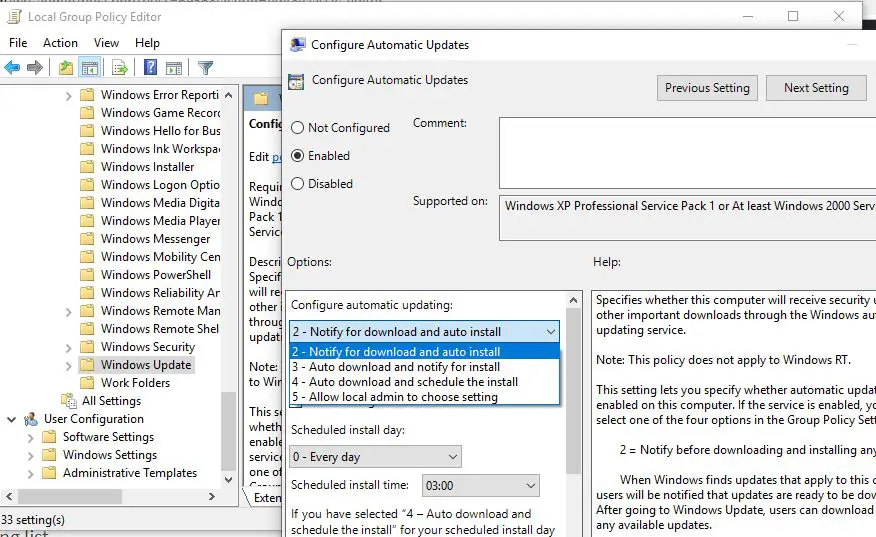Open the Action menu

tap(60, 42)
